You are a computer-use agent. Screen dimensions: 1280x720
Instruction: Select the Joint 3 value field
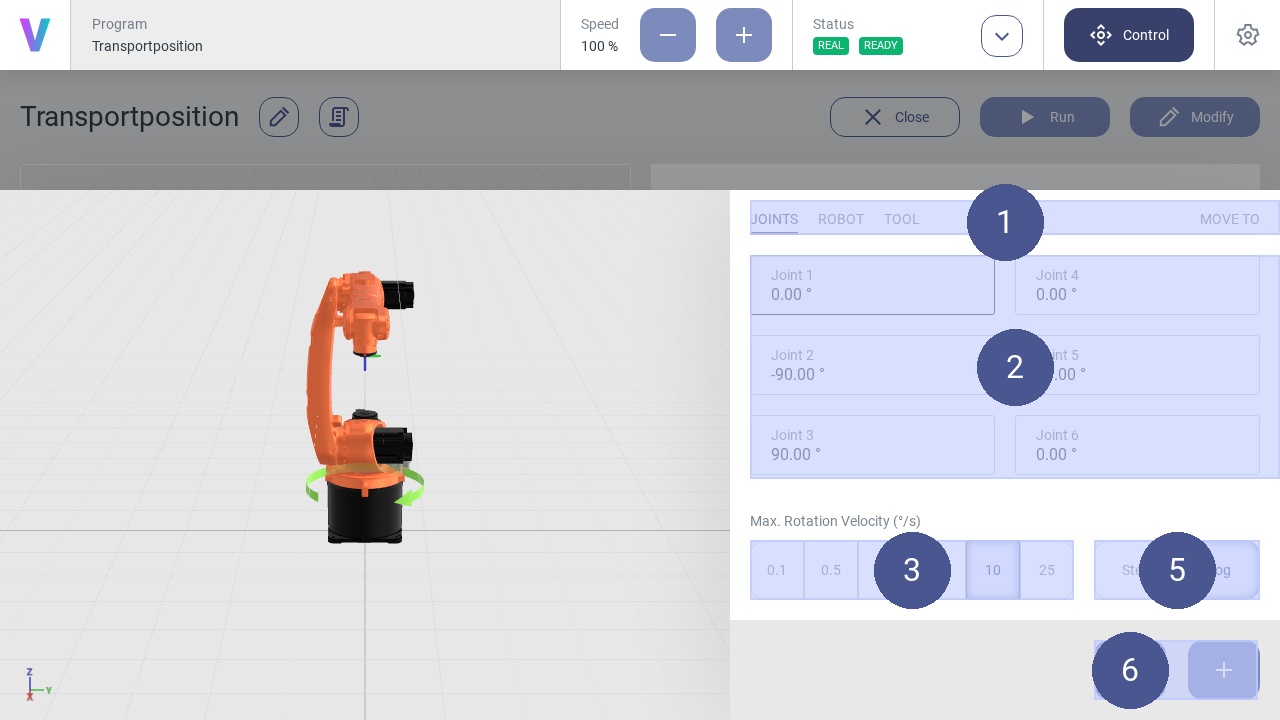pos(872,445)
